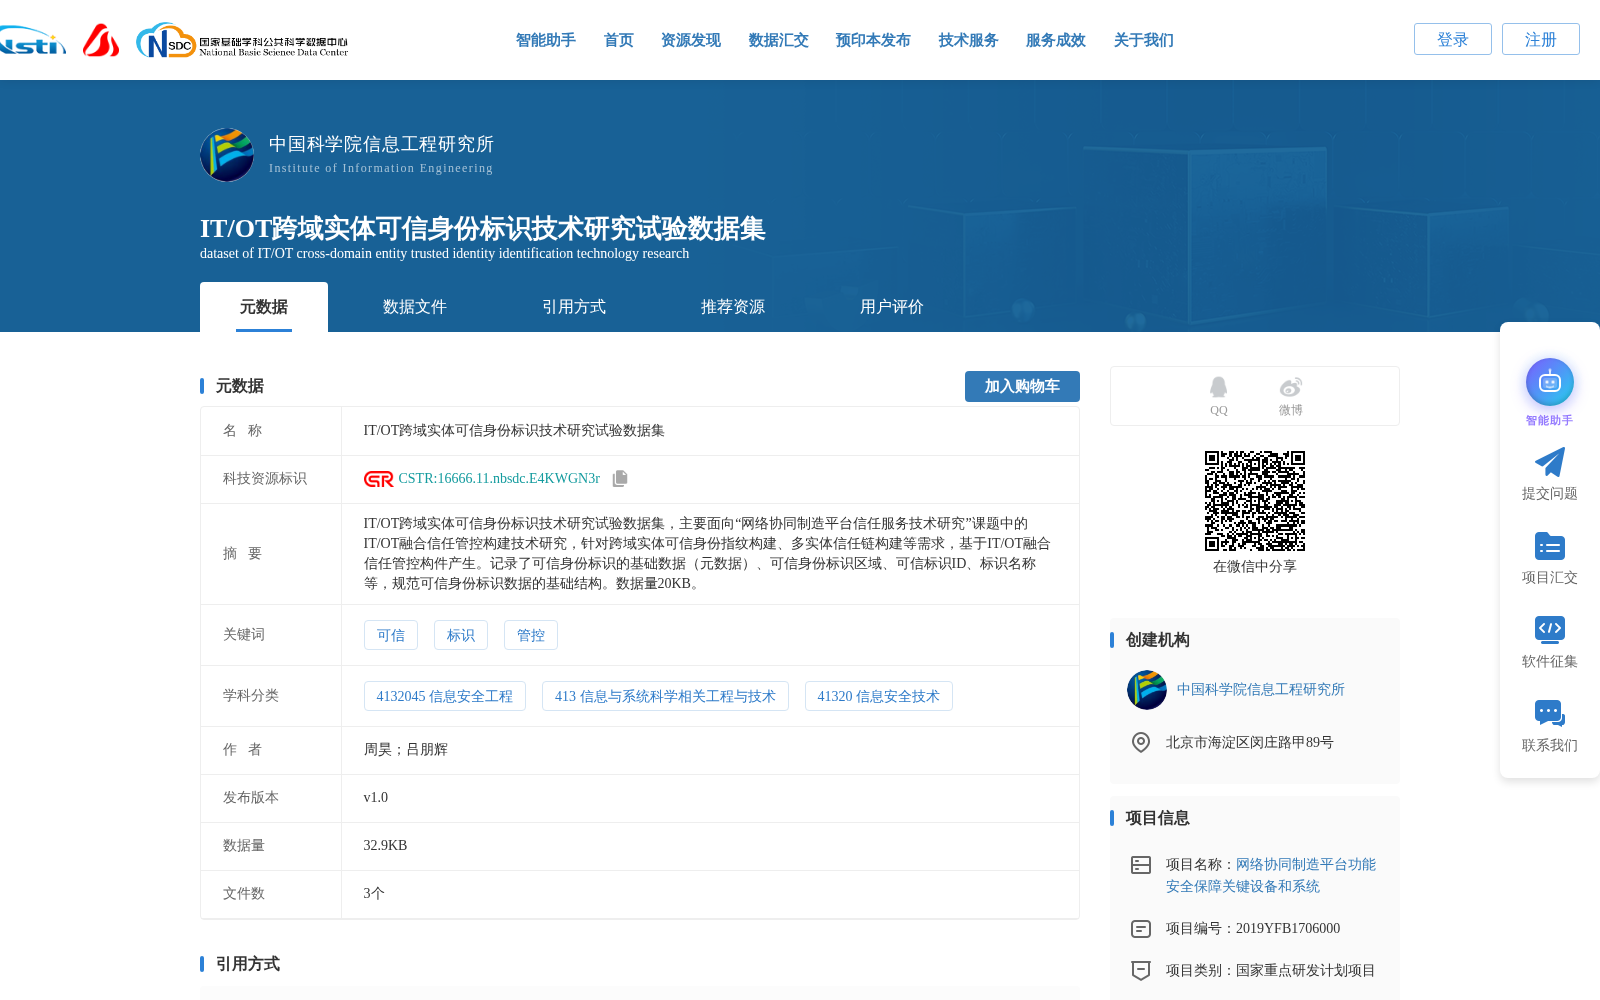Open the 软件征集 code icon
Viewport: 1600px width, 1000px height.
pos(1549,629)
